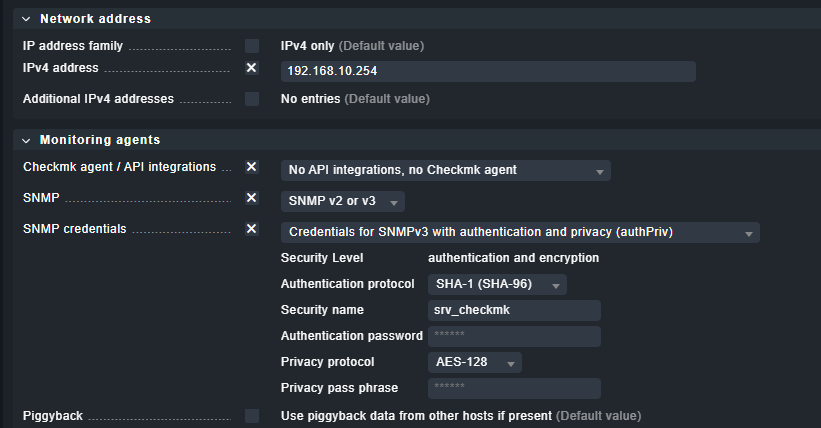Enable the Piggyback checkbox
The width and height of the screenshot is (821, 428).
tap(252, 415)
